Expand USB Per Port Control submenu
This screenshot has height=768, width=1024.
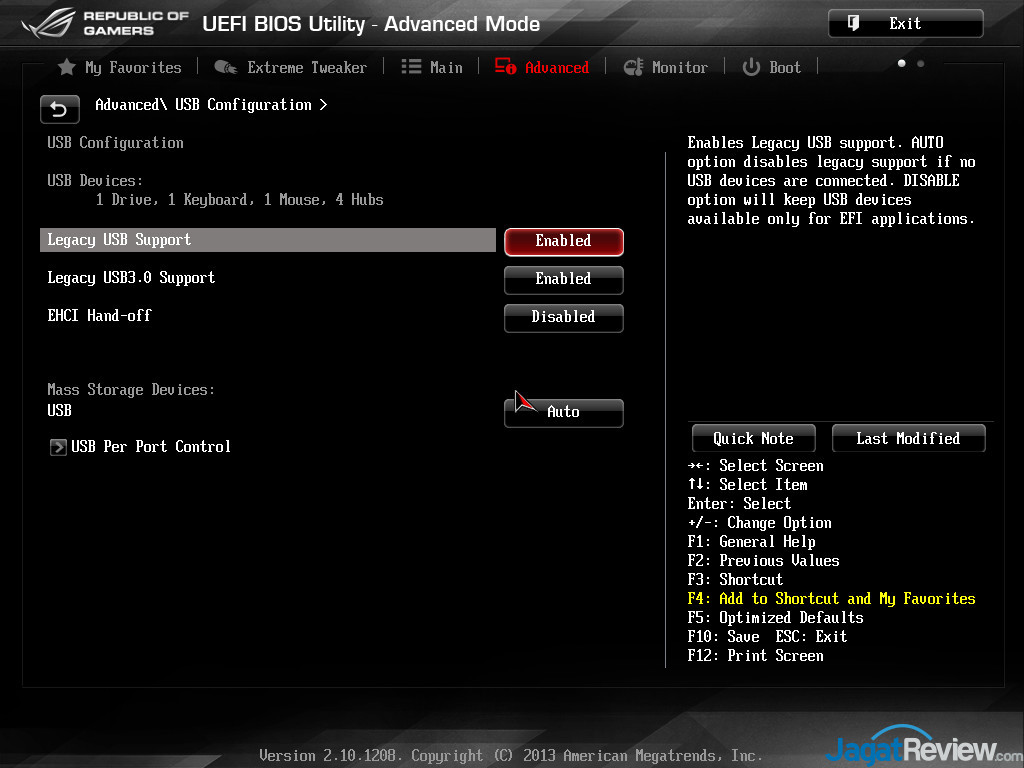(x=150, y=447)
